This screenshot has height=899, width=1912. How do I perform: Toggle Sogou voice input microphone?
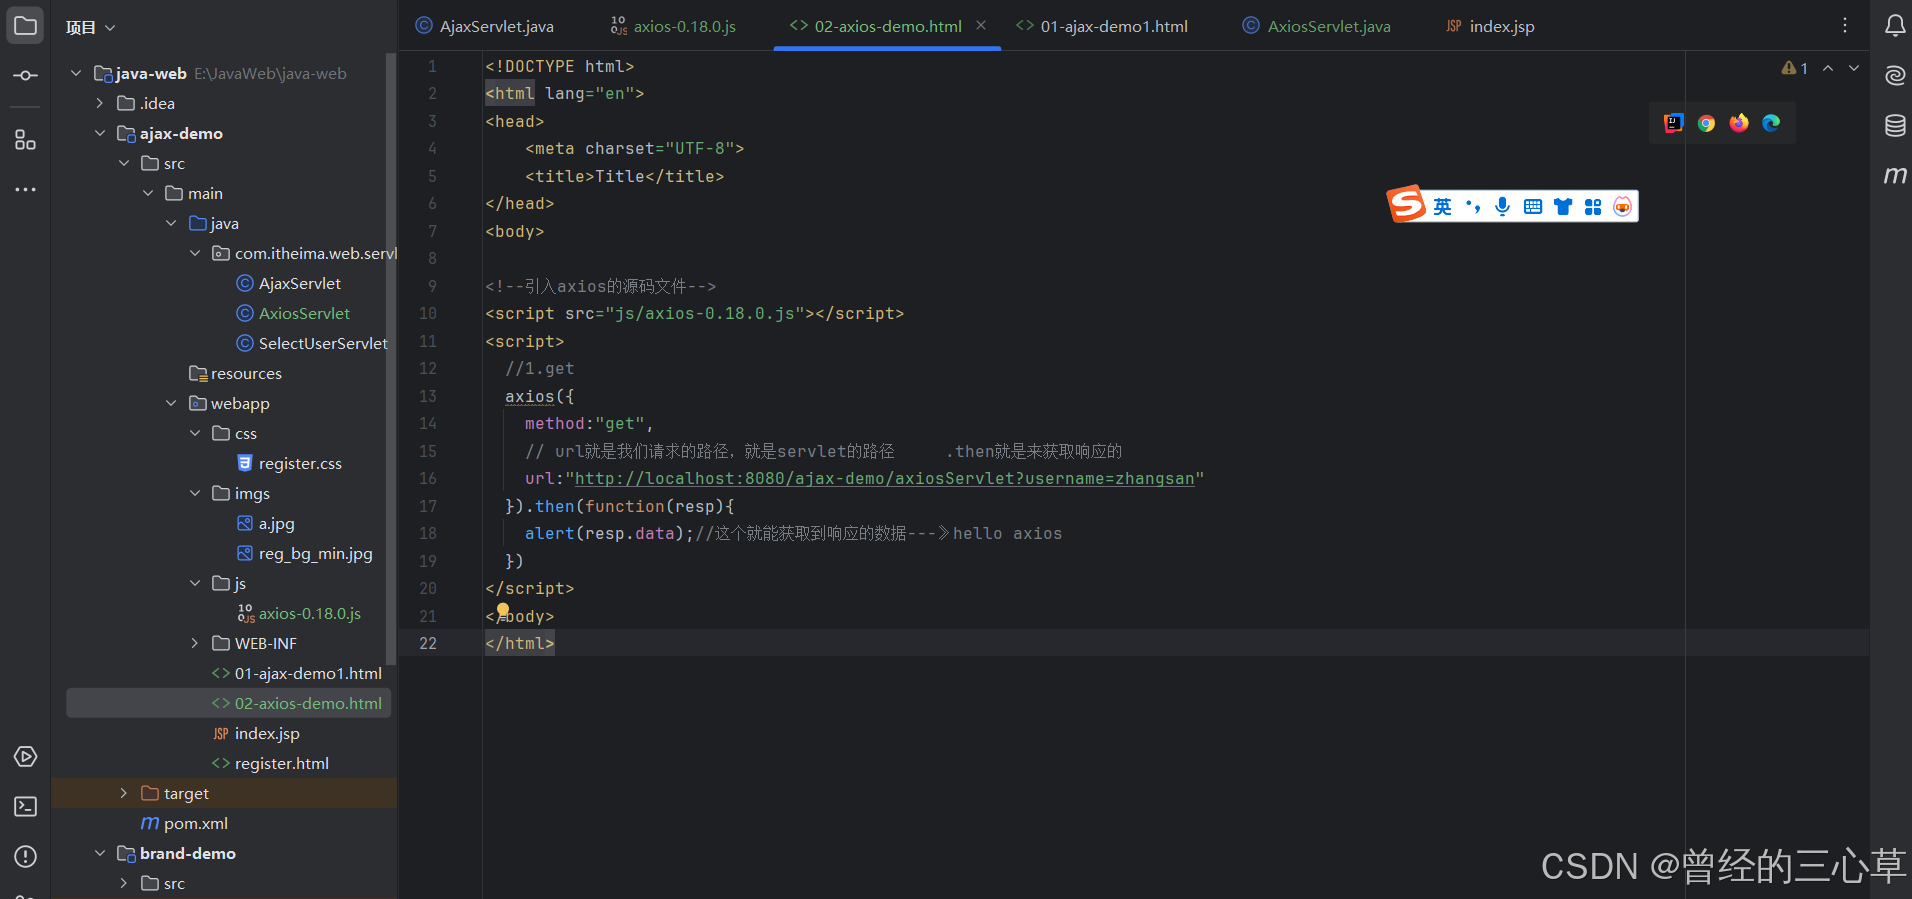point(1502,207)
